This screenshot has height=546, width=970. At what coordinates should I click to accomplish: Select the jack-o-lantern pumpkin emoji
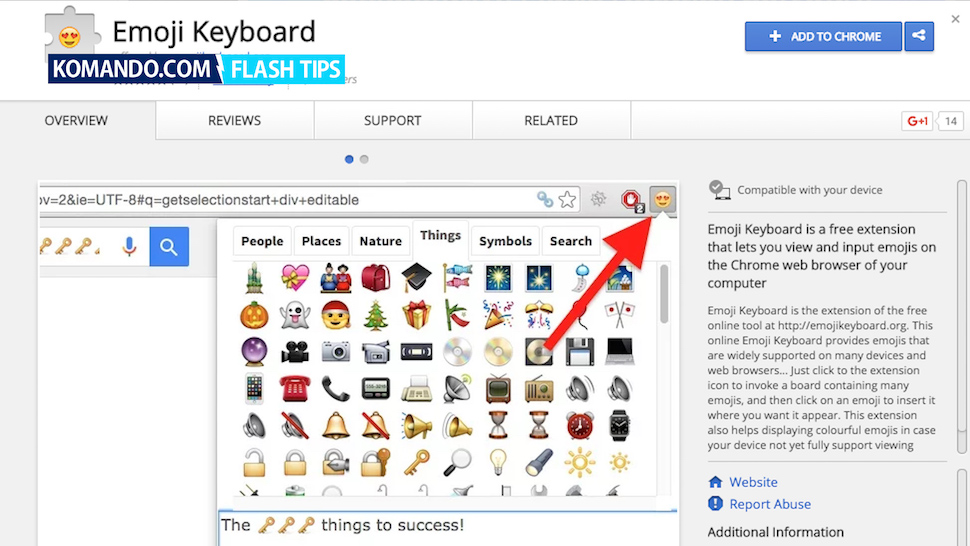coord(254,315)
